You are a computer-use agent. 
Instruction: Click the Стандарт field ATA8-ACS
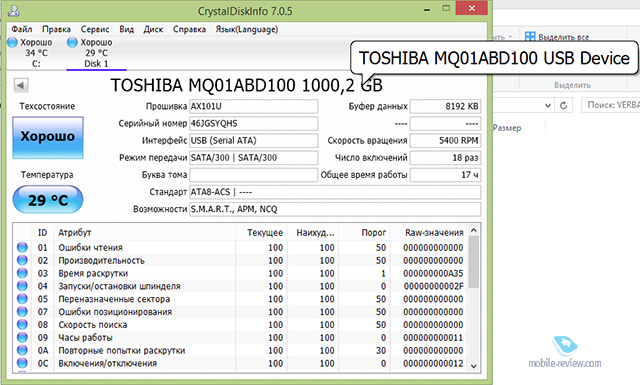[x=335, y=192]
